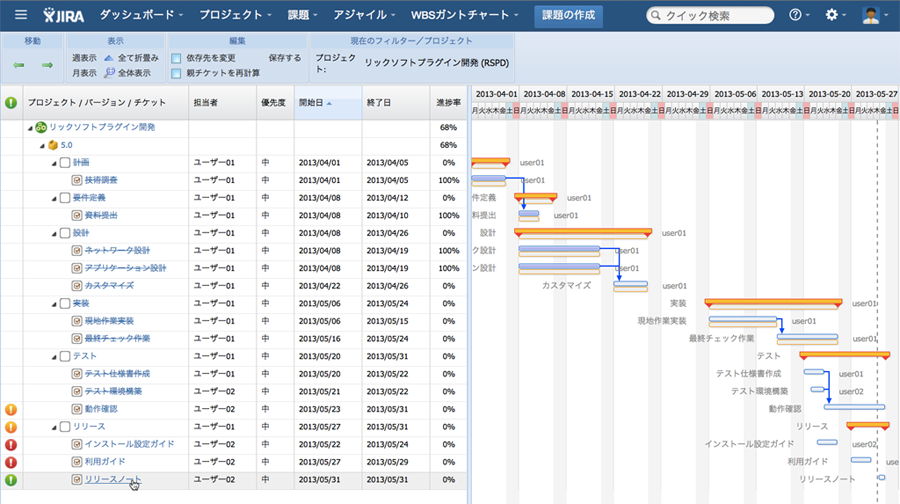Screen dimensions: 900x504
Task: Click the 進捗率 column header
Action: (448, 103)
